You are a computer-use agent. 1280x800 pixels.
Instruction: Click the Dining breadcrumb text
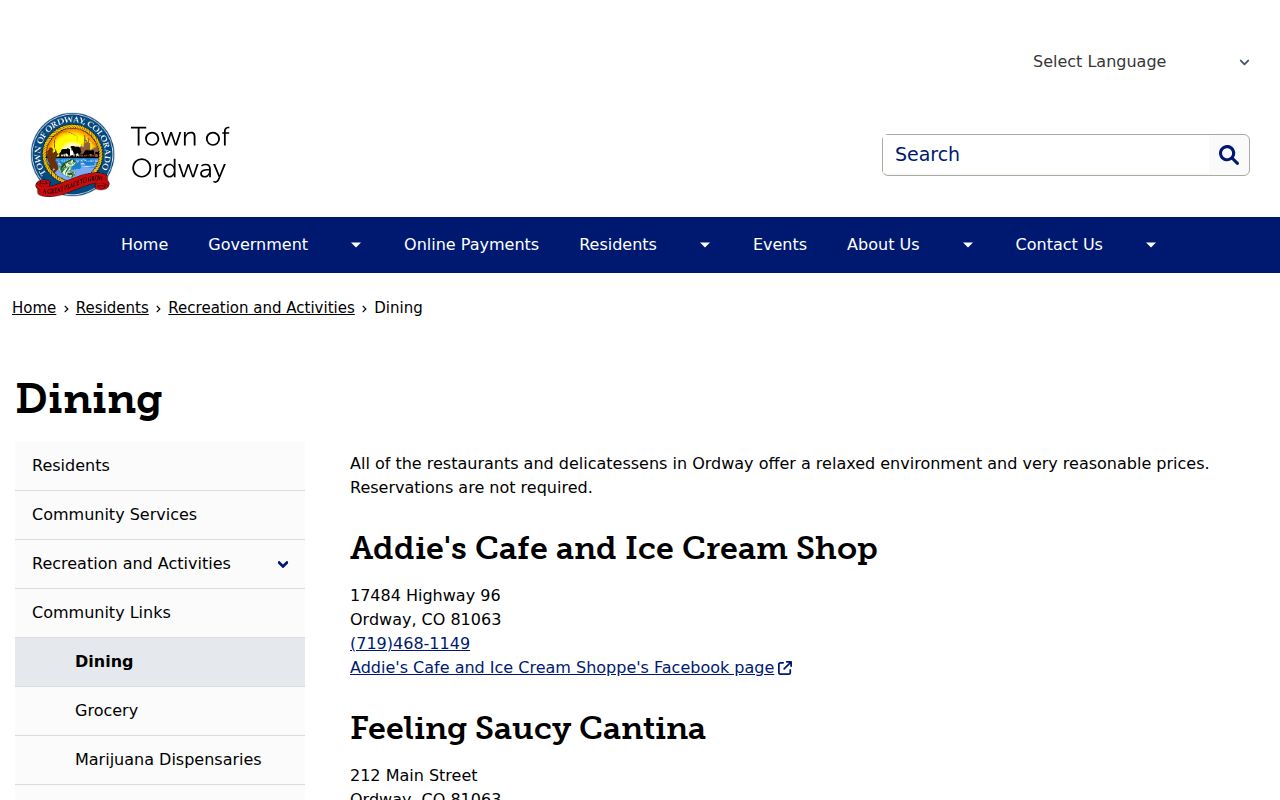pos(398,308)
